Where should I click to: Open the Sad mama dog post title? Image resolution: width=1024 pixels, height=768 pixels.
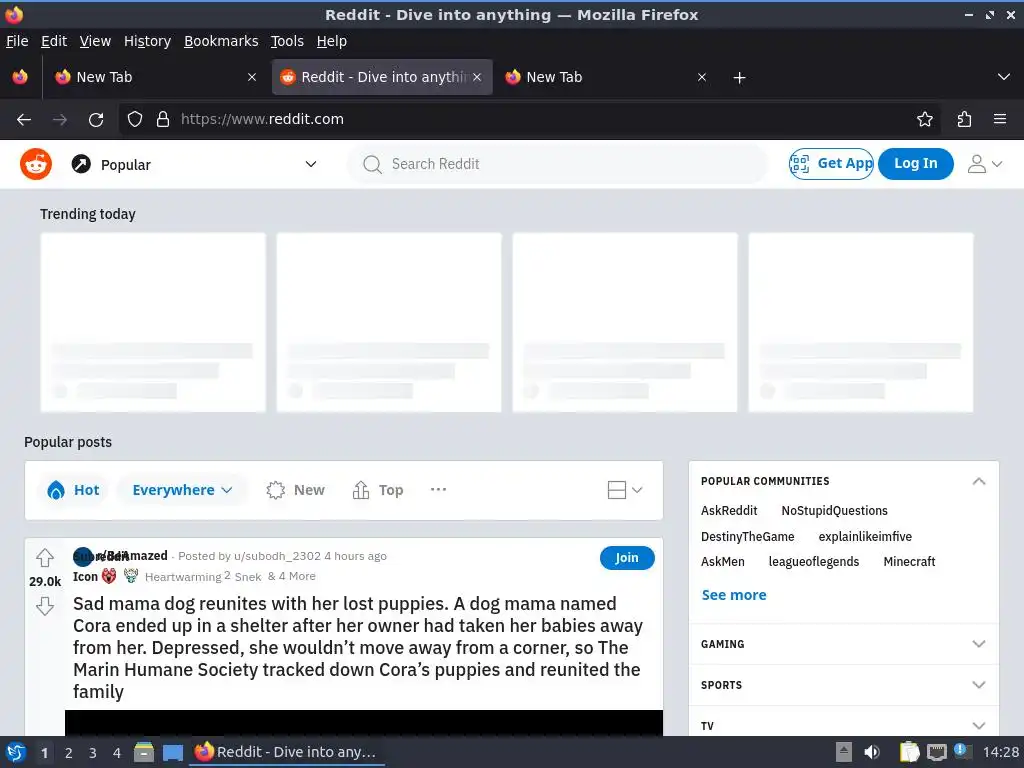click(x=358, y=647)
